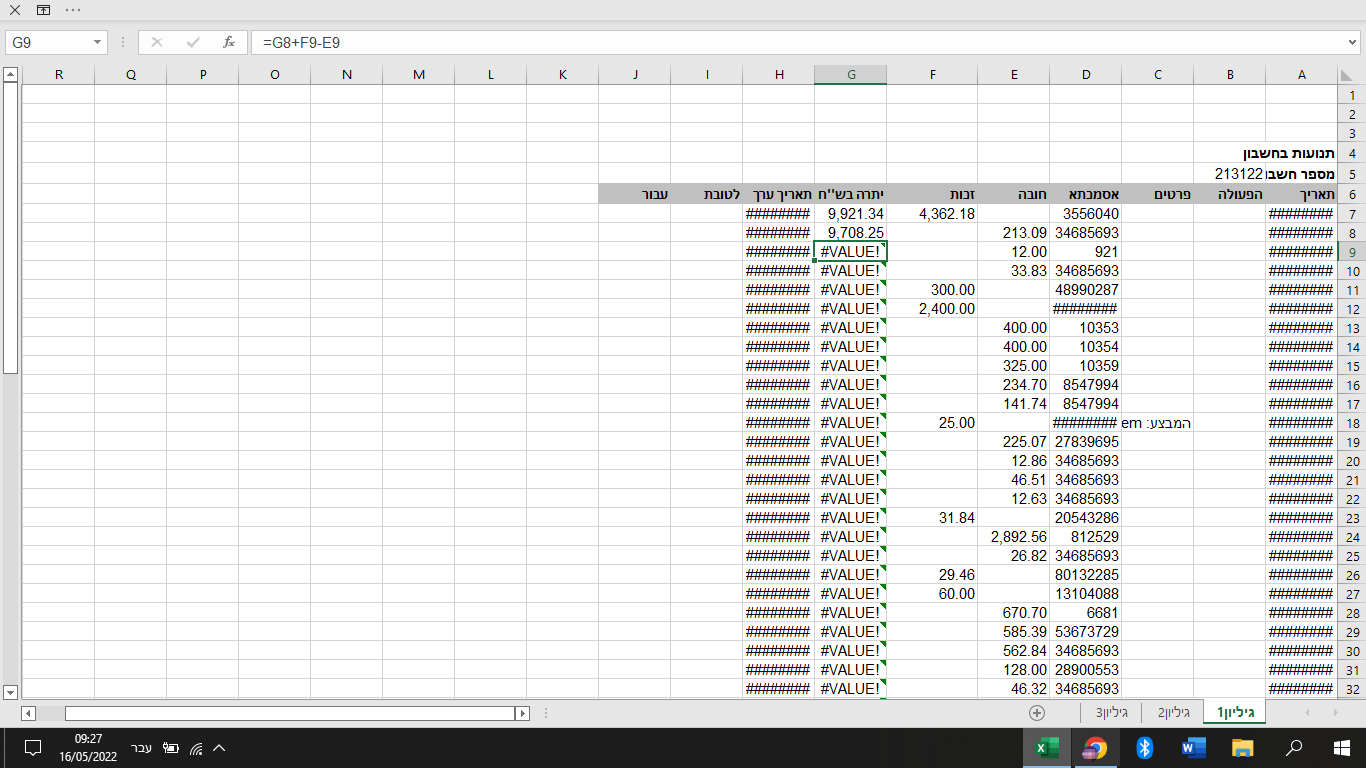Viewport: 1366px width, 768px height.
Task: Select the debit cell 2,892.56
Action: [x=1015, y=537]
